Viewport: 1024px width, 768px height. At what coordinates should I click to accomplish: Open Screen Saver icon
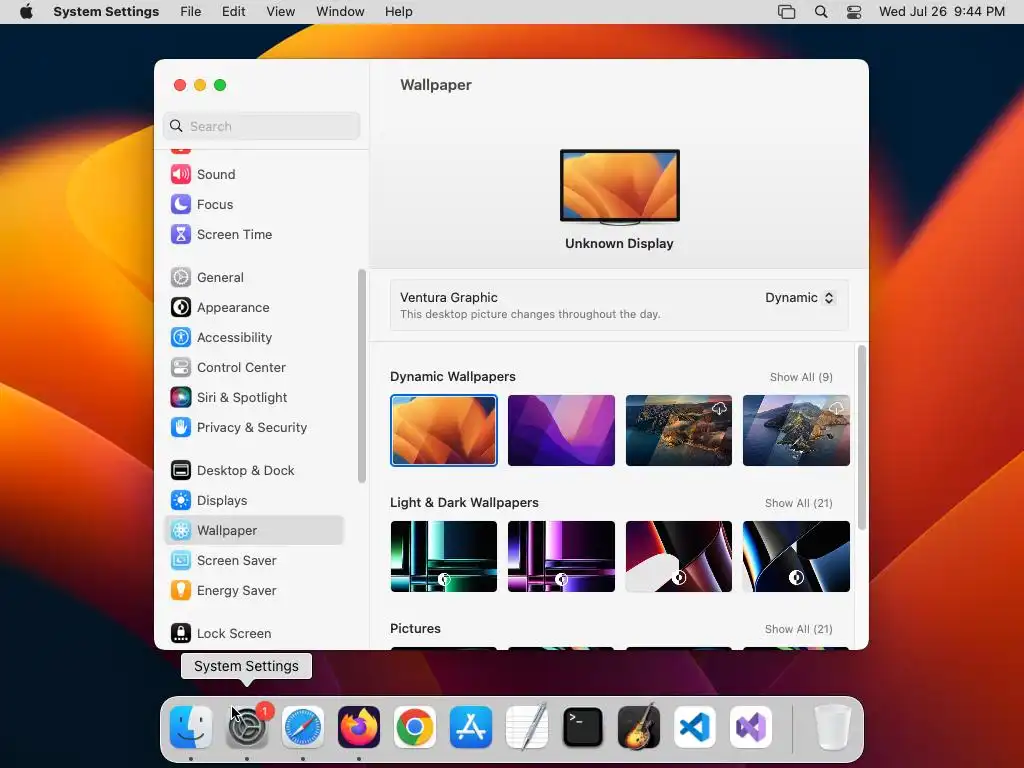coord(181,561)
